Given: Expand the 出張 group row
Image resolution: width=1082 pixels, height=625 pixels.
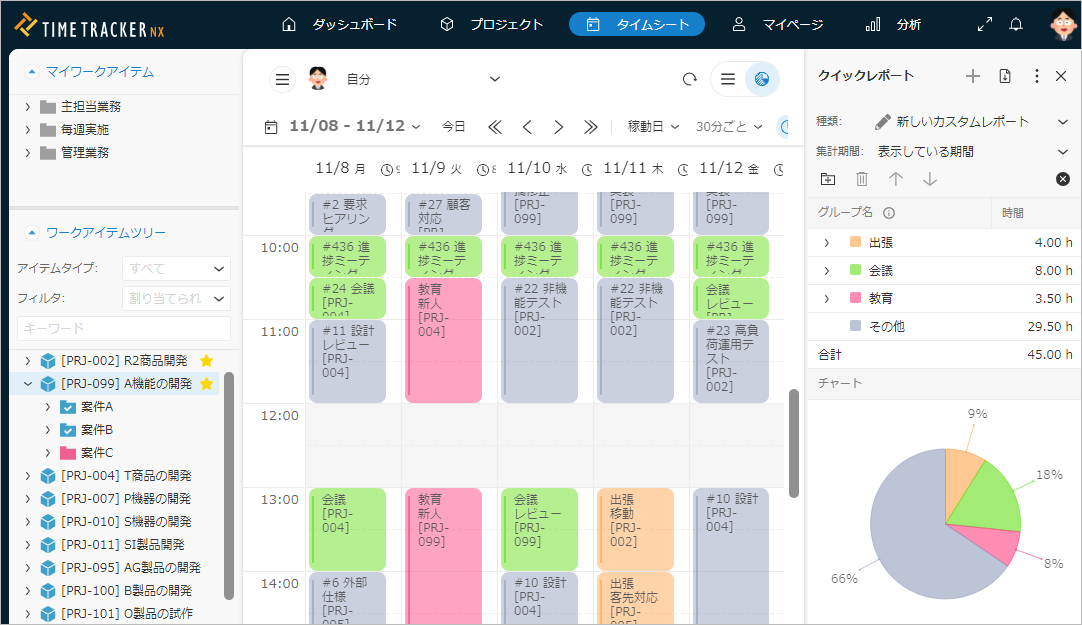Looking at the screenshot, I should [826, 243].
